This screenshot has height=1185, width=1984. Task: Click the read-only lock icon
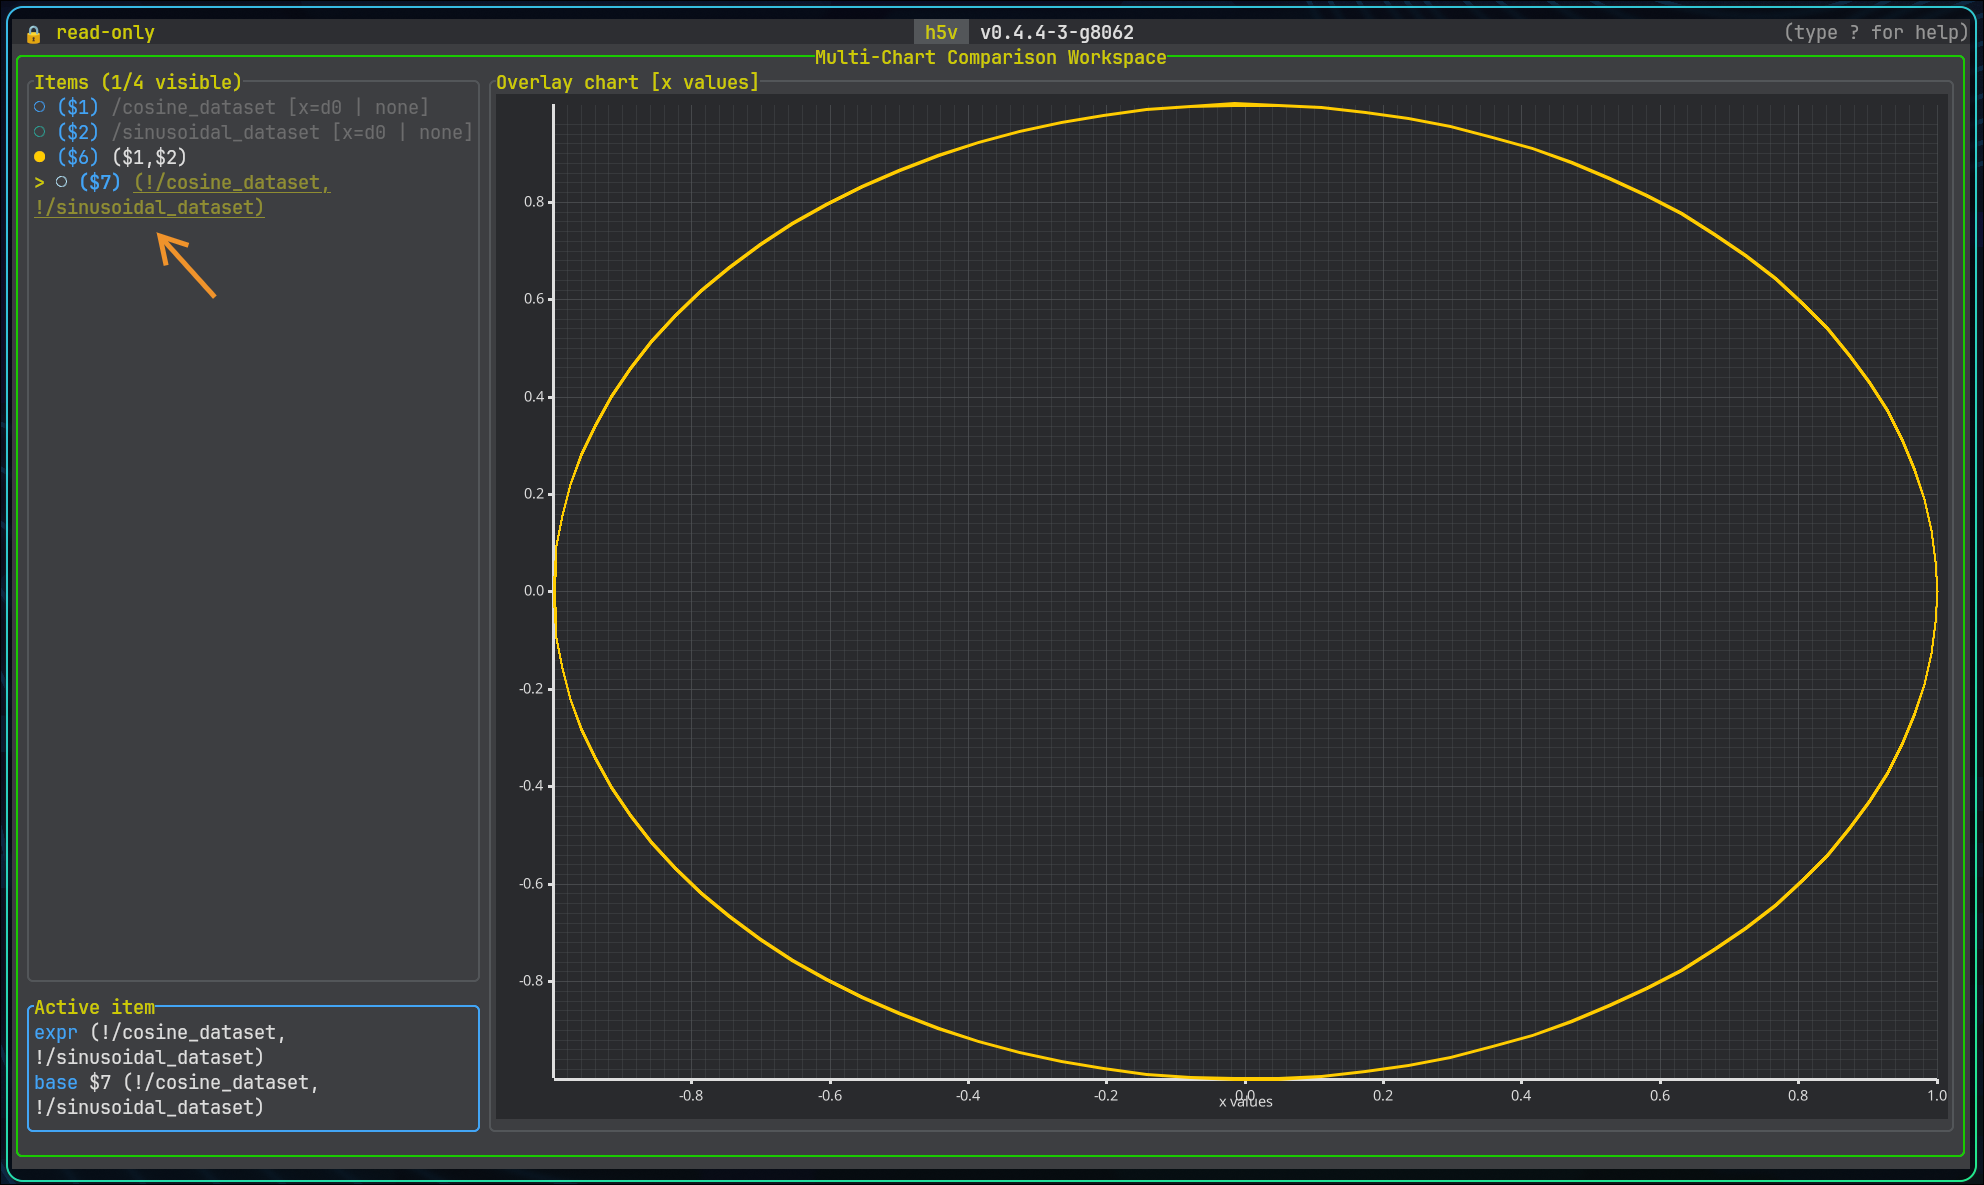(x=33, y=34)
